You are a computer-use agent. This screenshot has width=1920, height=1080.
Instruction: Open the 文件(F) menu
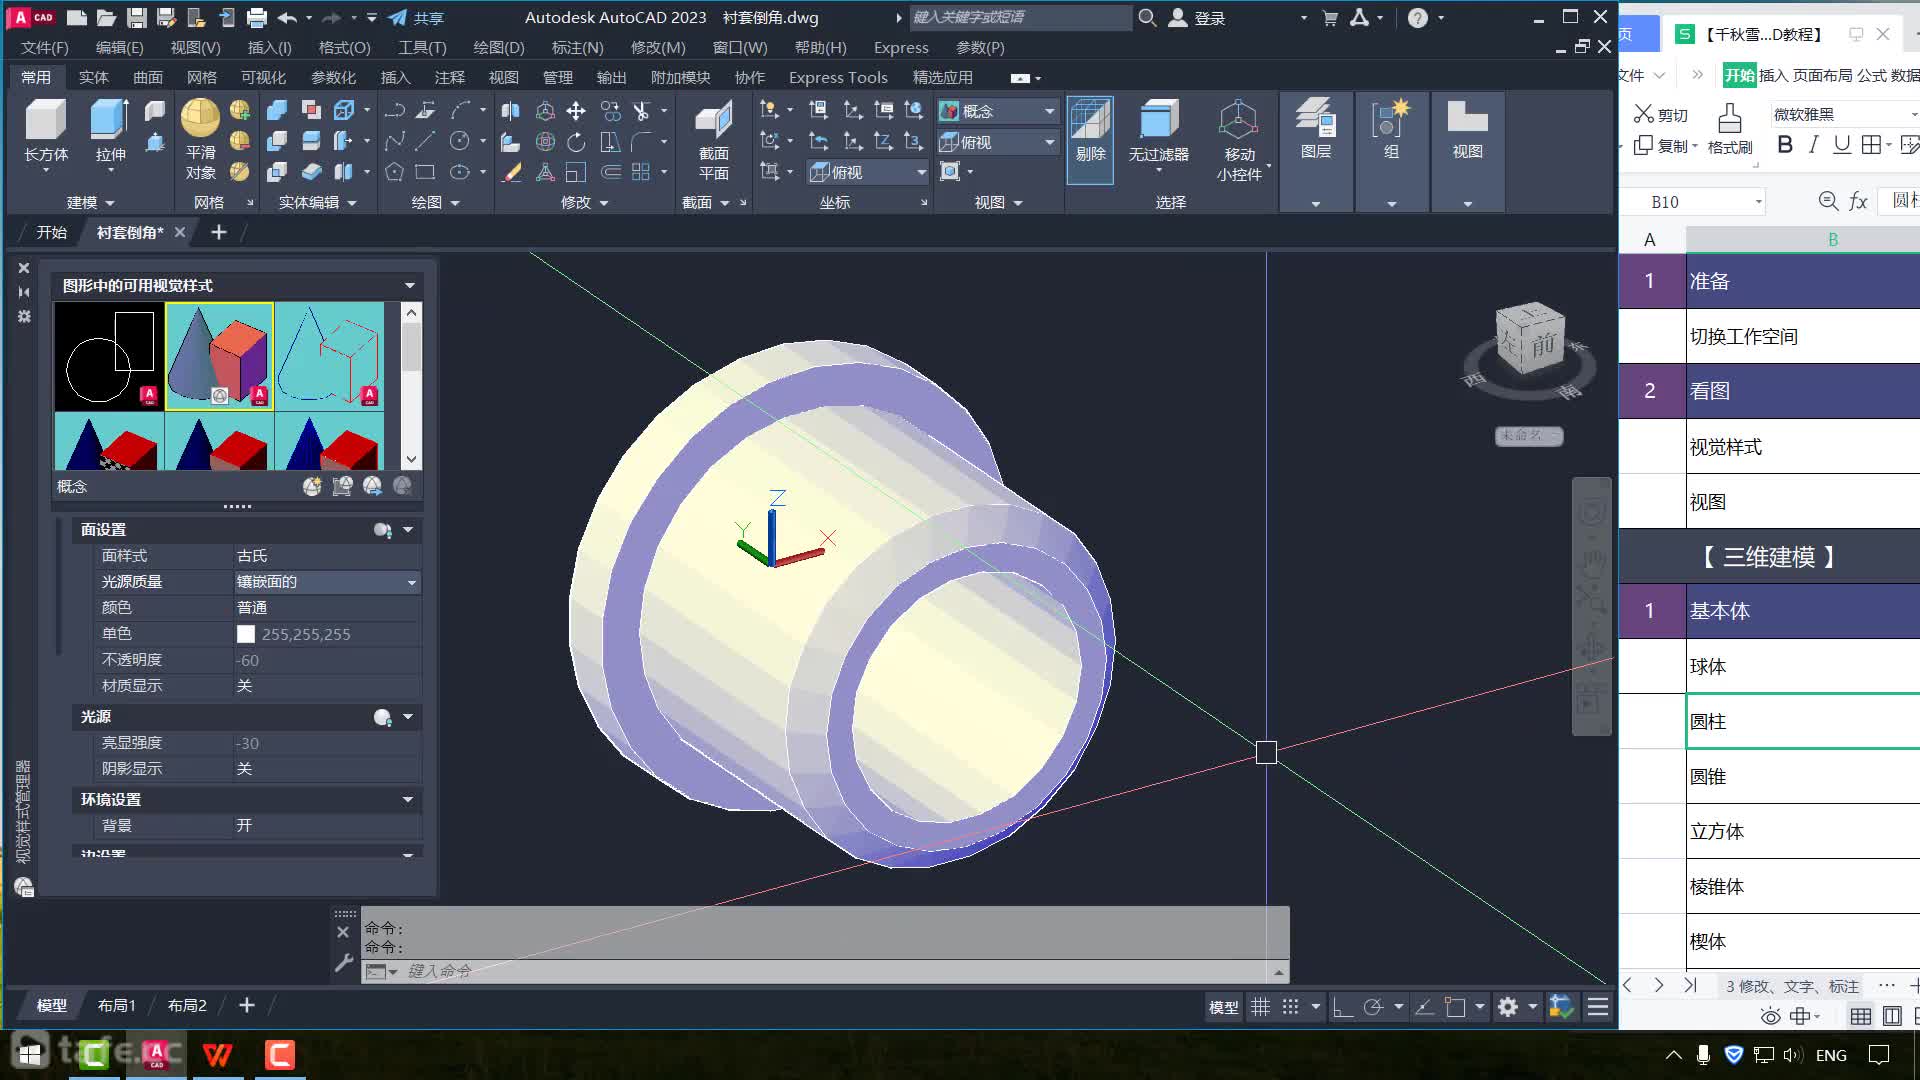coord(44,47)
